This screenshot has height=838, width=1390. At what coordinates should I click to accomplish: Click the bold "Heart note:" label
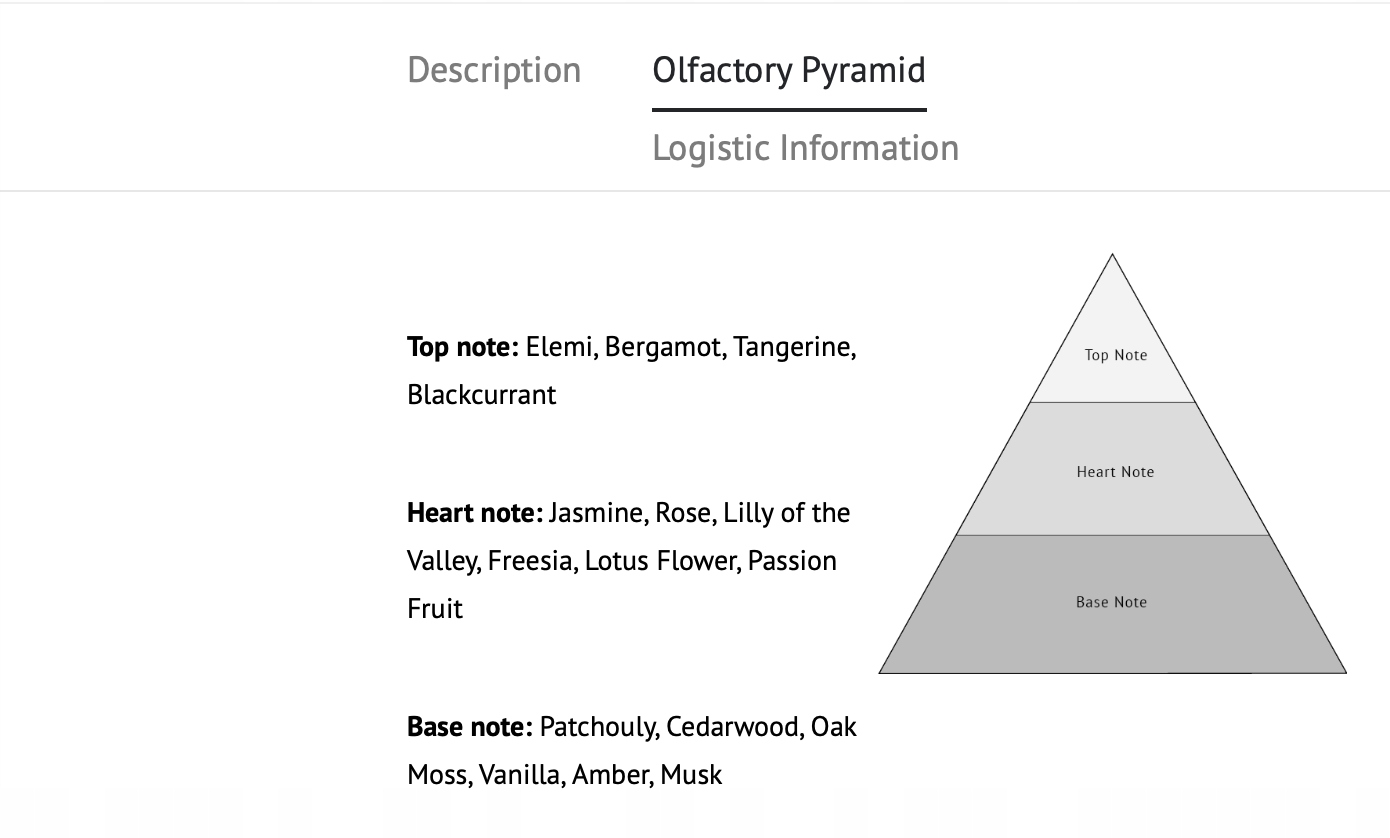tap(474, 513)
